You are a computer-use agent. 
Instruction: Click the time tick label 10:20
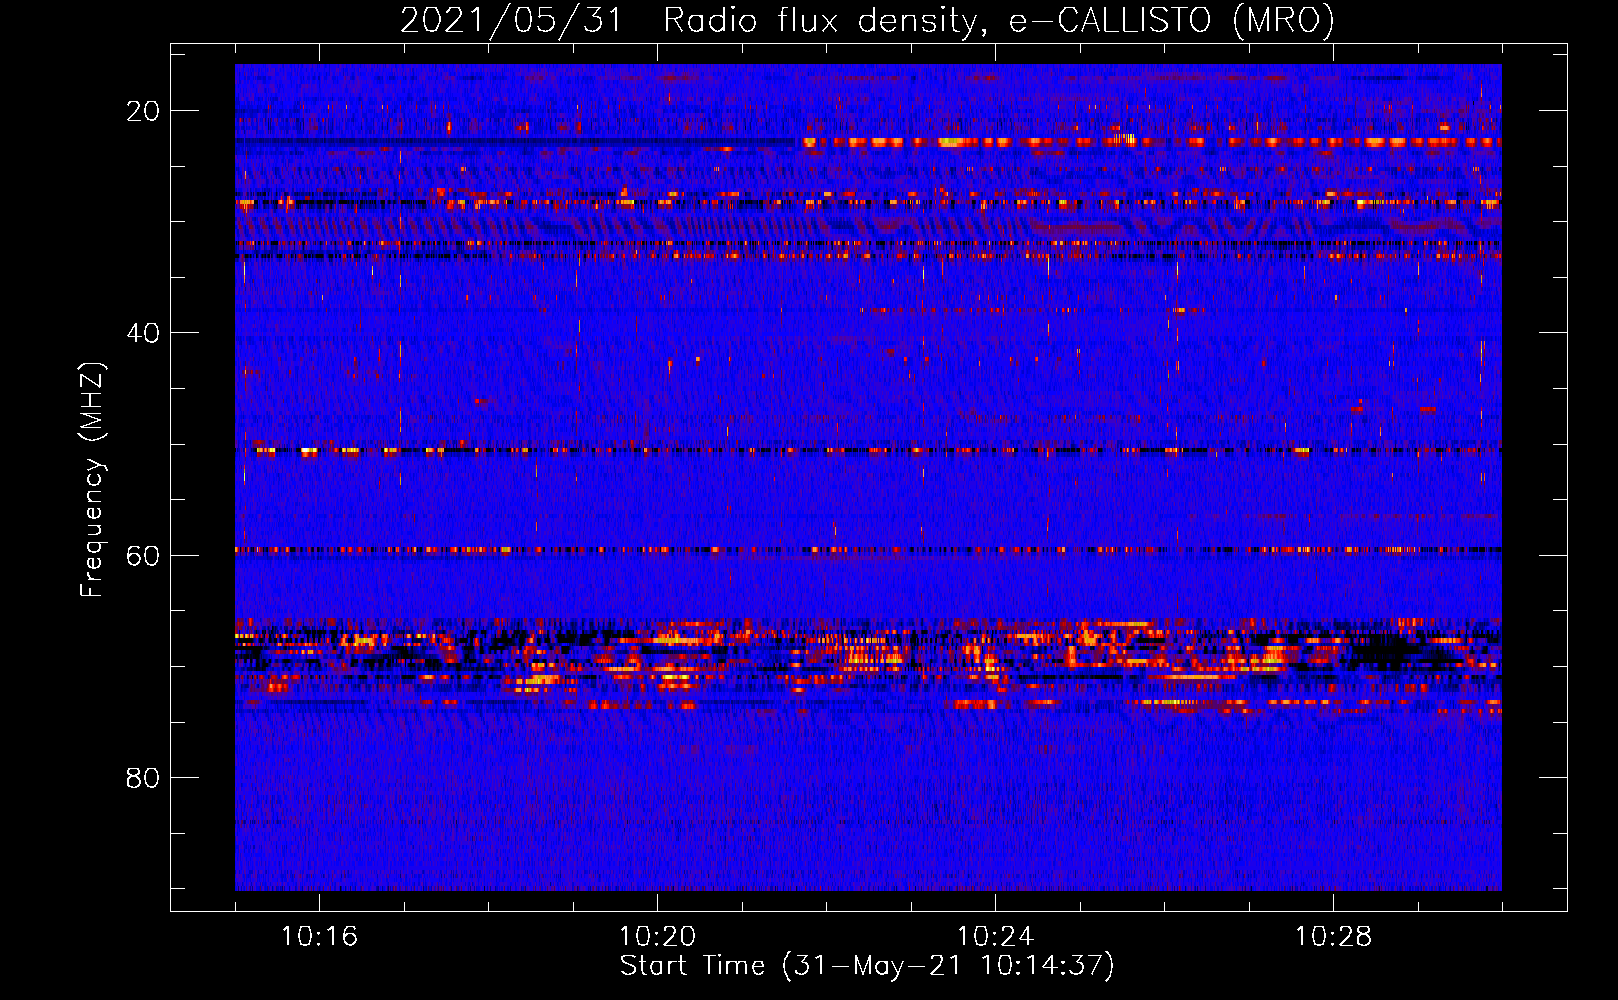657,937
